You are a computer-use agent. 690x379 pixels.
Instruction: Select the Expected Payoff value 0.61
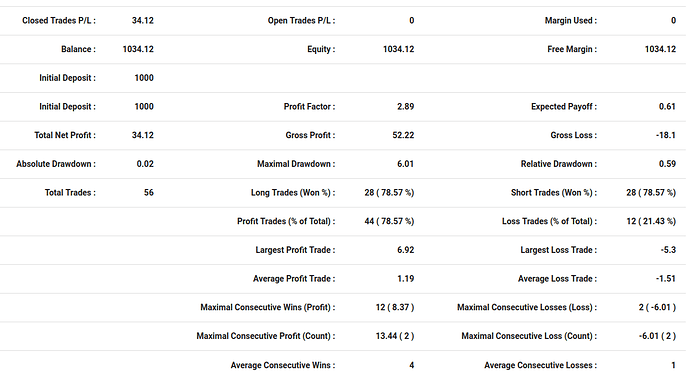[667, 107]
